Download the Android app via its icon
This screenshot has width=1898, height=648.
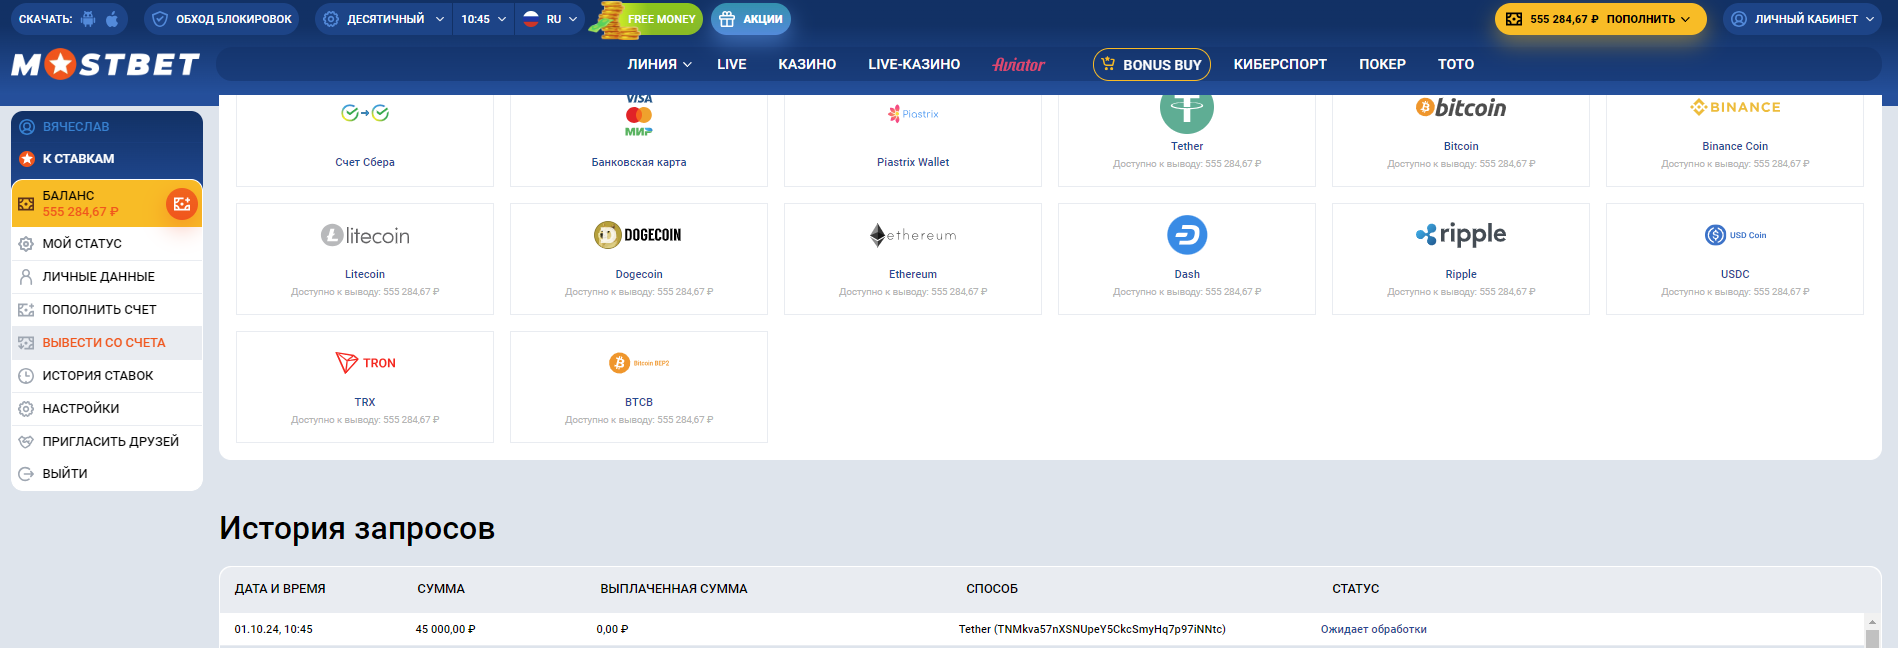(88, 19)
